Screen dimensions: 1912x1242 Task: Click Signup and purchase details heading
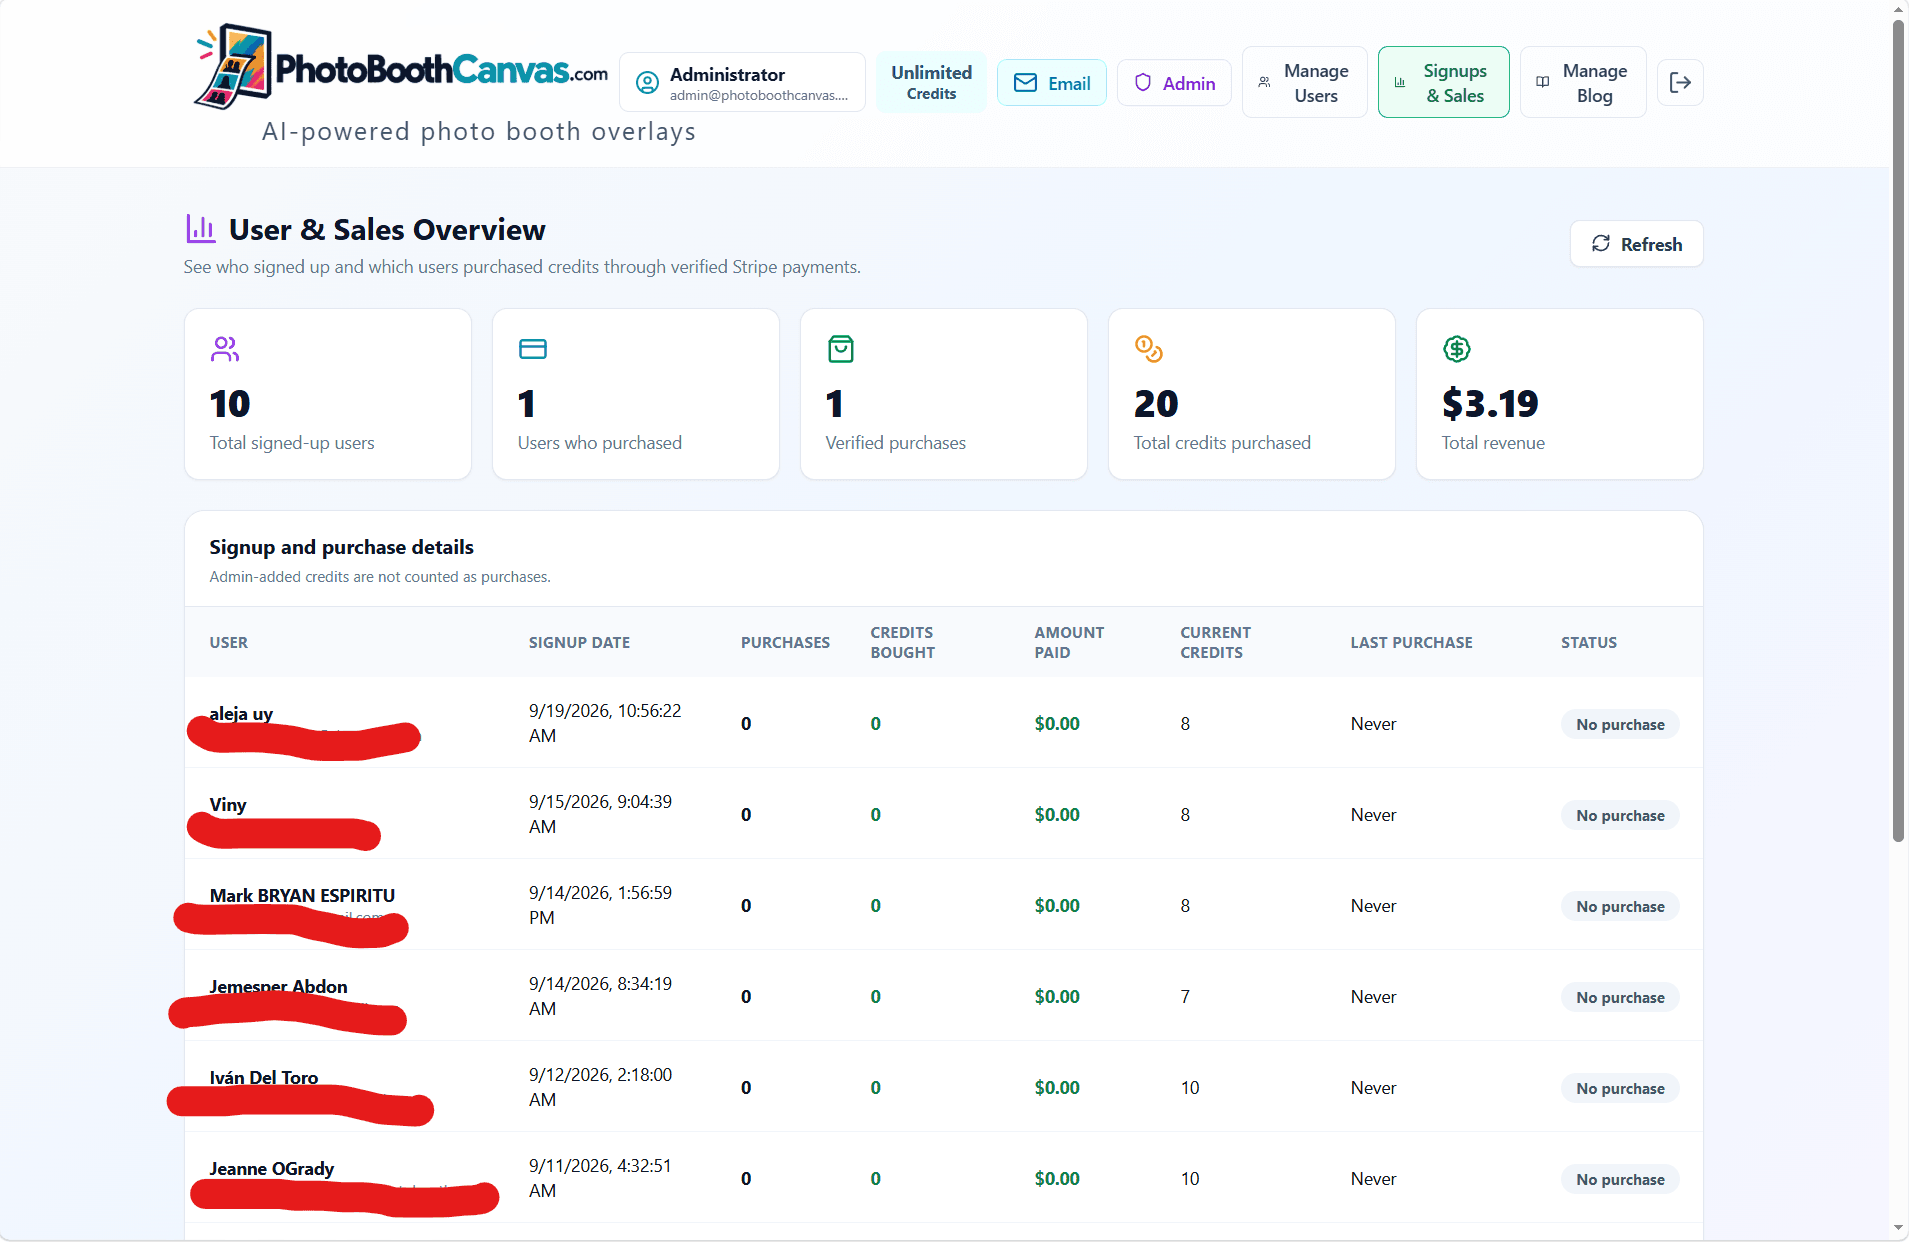[x=341, y=547]
